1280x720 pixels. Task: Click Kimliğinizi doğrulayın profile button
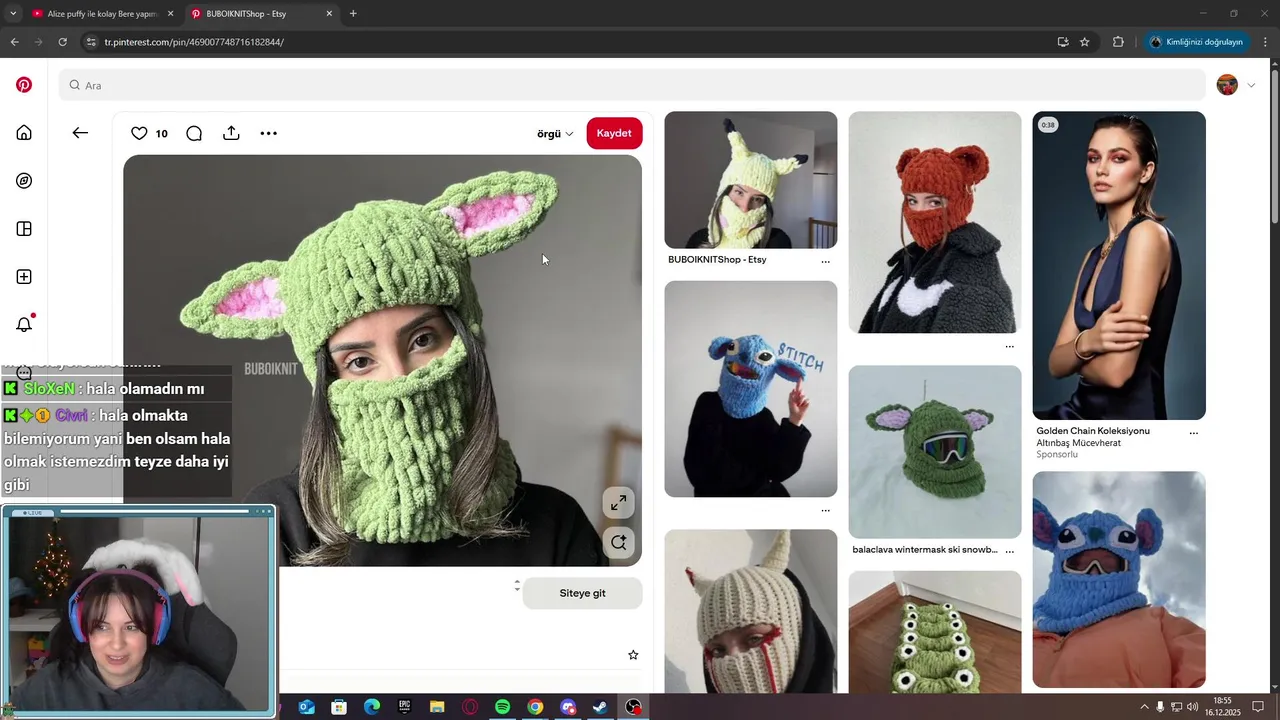tap(1196, 42)
